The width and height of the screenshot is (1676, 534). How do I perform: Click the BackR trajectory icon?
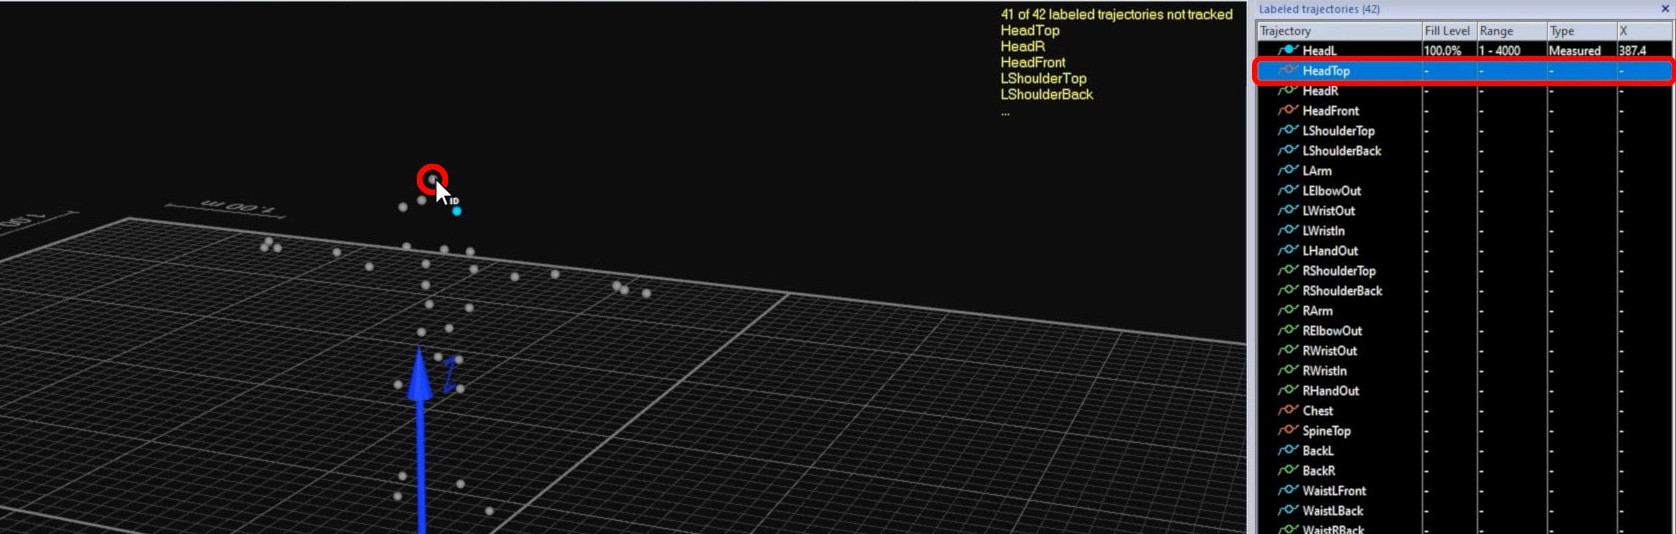(1288, 470)
